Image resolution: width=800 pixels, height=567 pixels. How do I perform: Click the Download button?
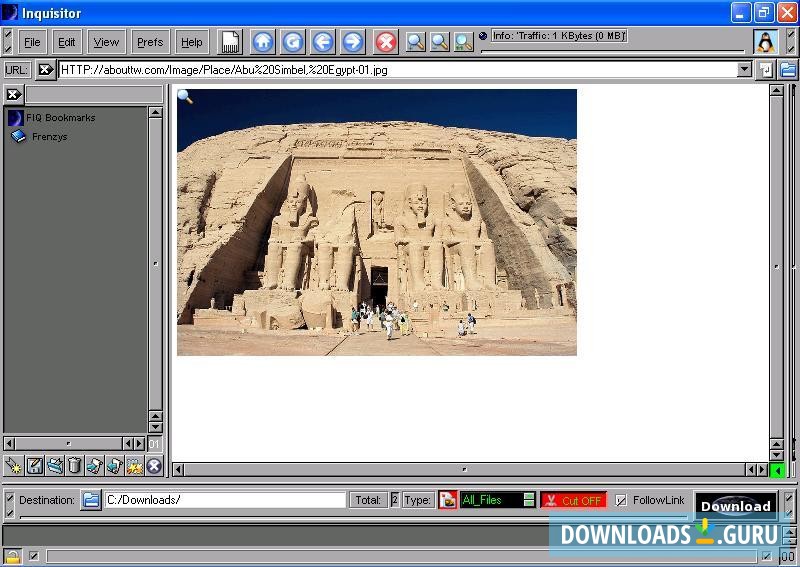(736, 506)
